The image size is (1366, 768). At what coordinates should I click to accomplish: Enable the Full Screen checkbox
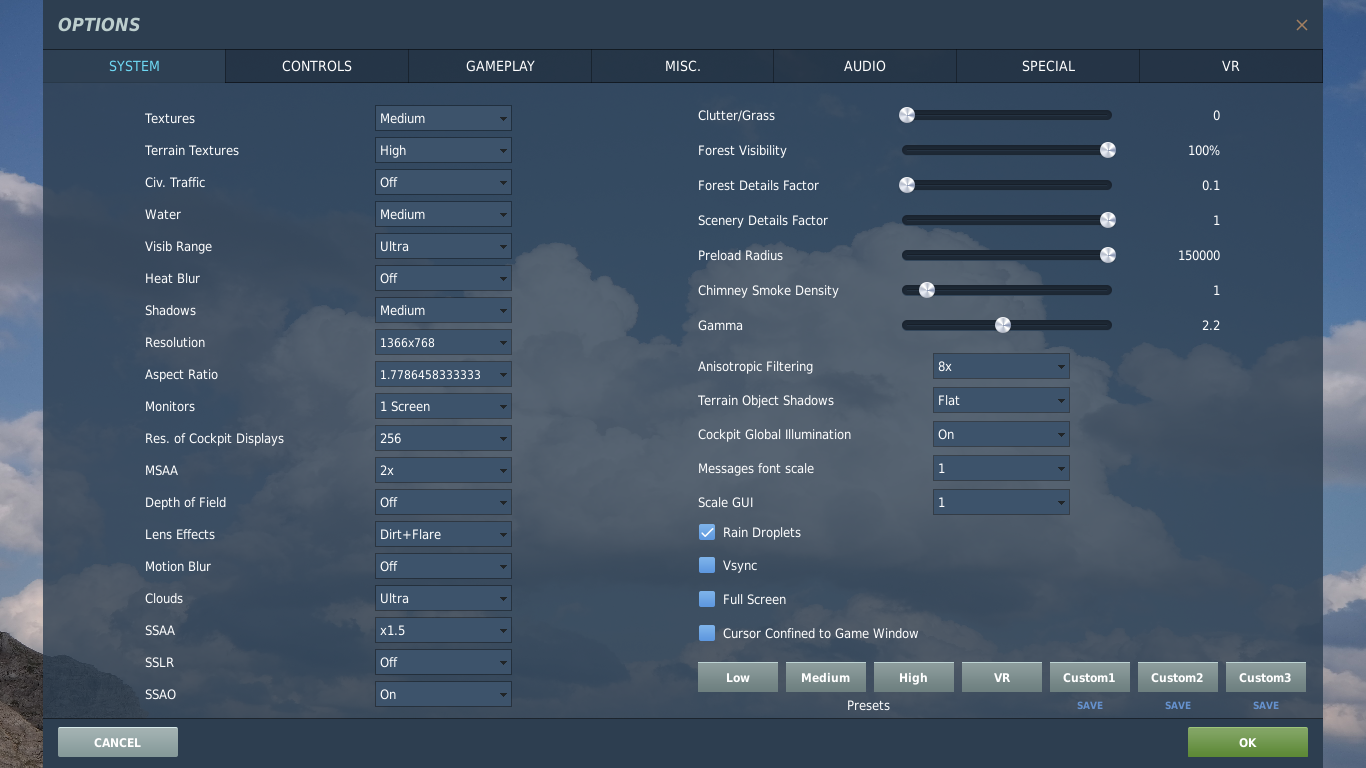point(707,599)
